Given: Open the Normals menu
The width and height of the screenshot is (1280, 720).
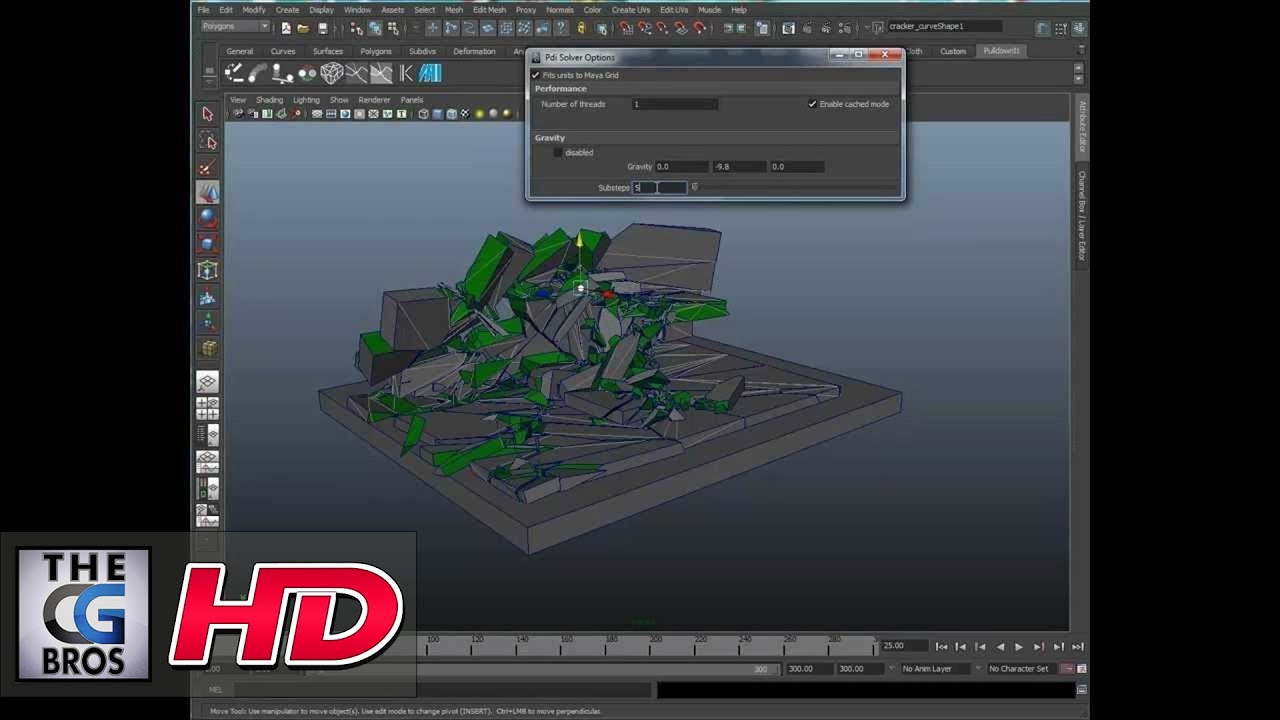Looking at the screenshot, I should click(560, 10).
